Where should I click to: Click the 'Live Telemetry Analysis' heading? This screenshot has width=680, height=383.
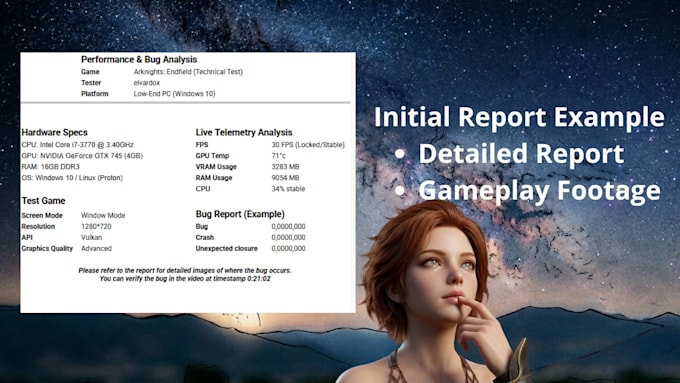(244, 132)
